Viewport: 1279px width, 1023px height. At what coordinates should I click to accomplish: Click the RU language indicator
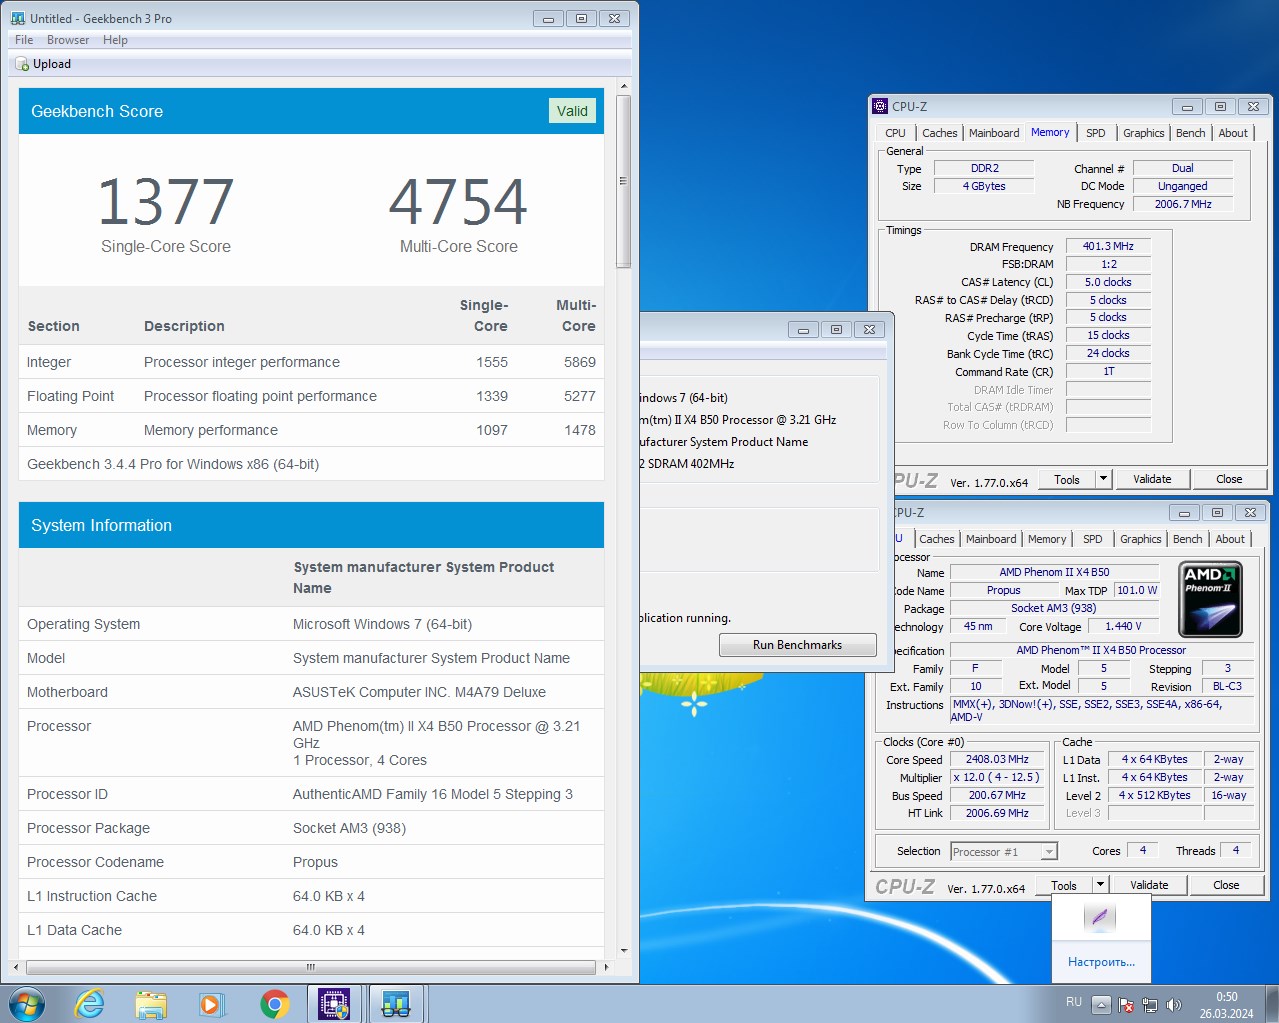click(x=1074, y=1002)
